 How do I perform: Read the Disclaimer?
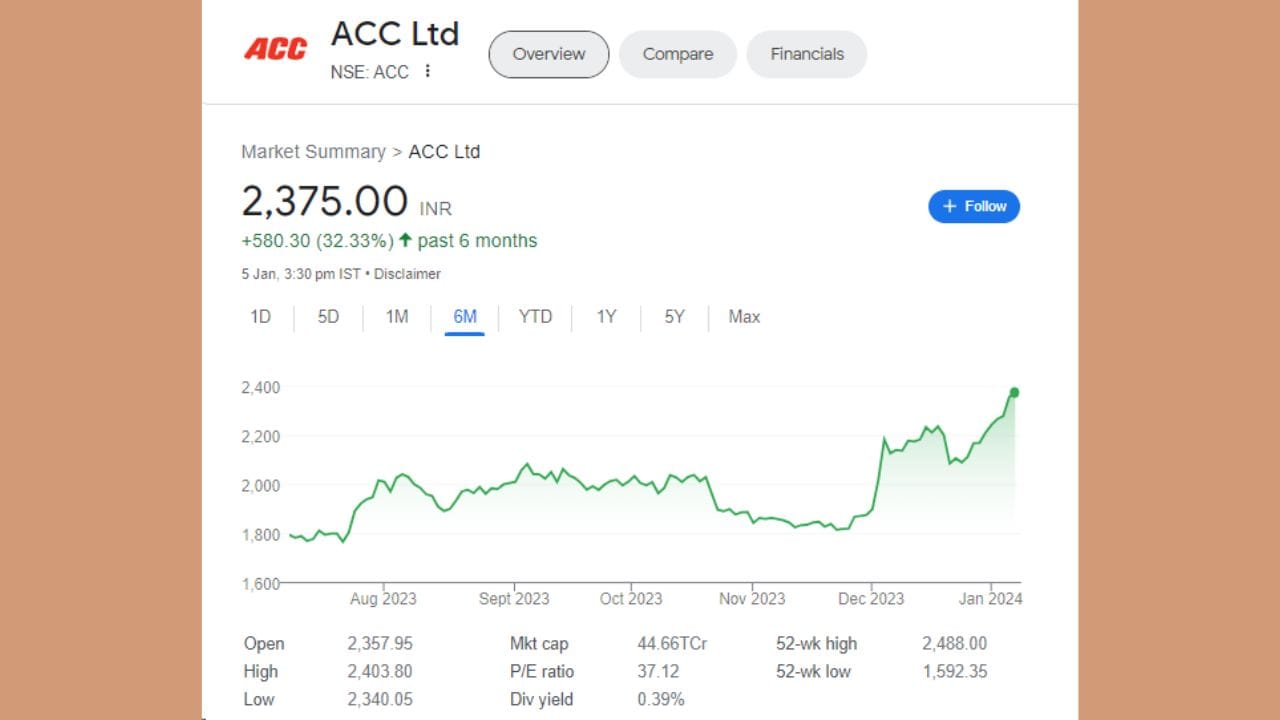tap(407, 273)
